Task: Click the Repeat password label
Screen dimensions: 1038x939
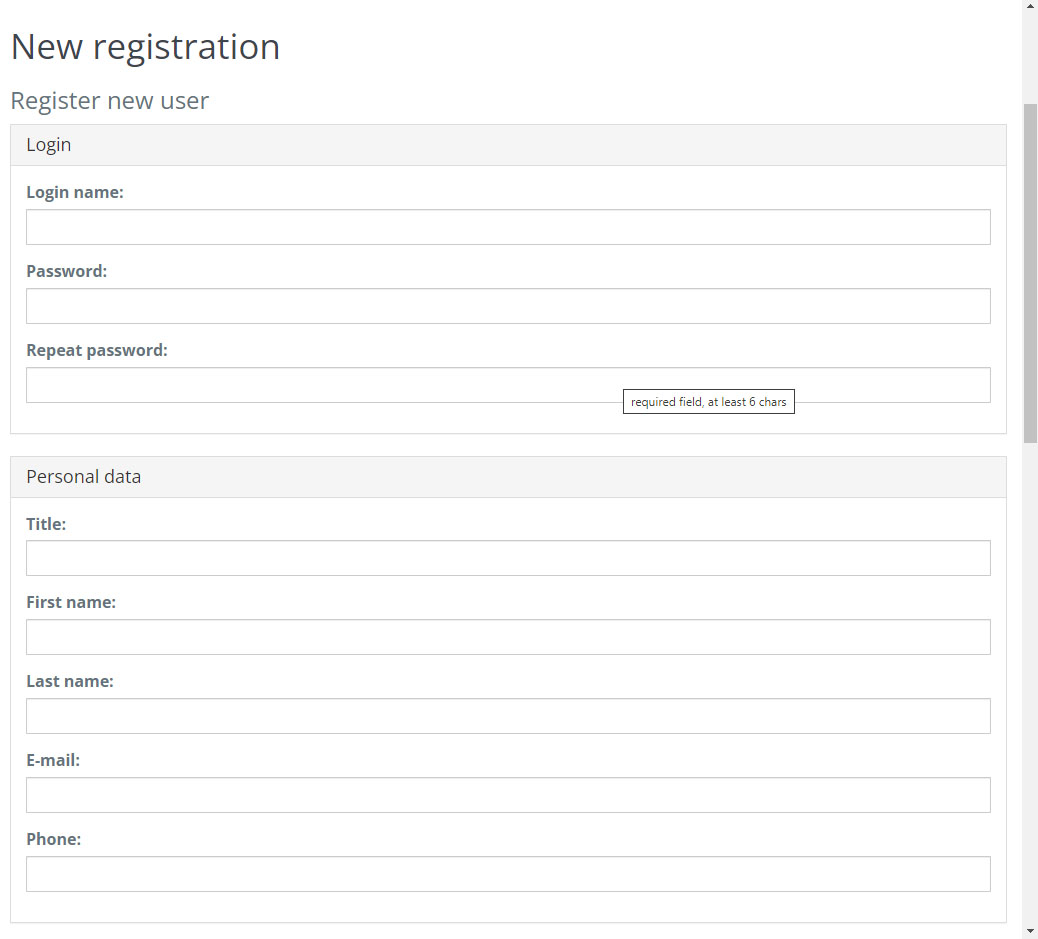Action: coord(97,350)
